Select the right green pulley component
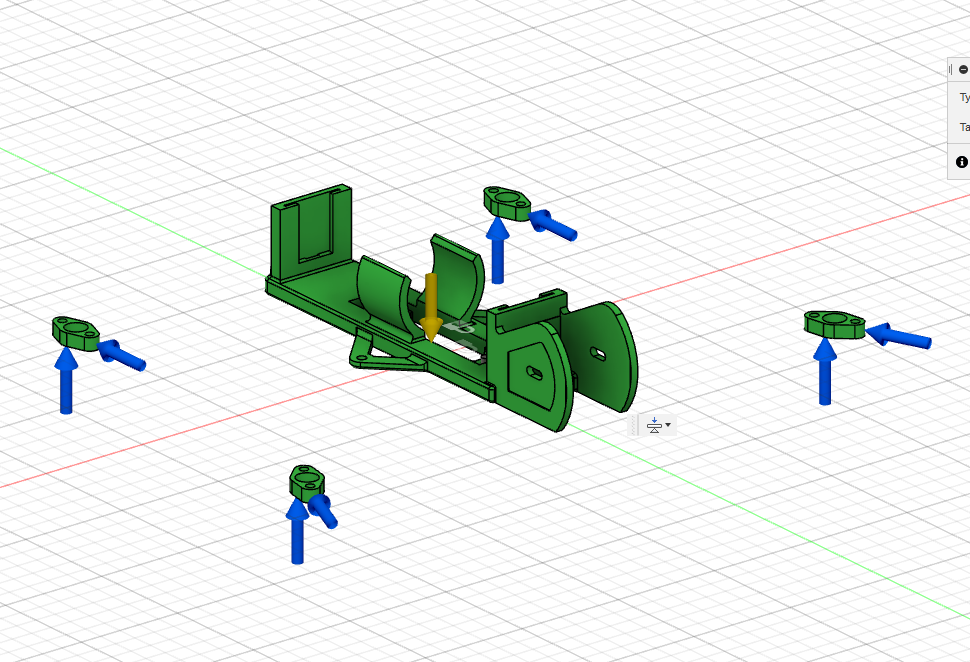Screen dimensions: 970x662 (x=833, y=325)
